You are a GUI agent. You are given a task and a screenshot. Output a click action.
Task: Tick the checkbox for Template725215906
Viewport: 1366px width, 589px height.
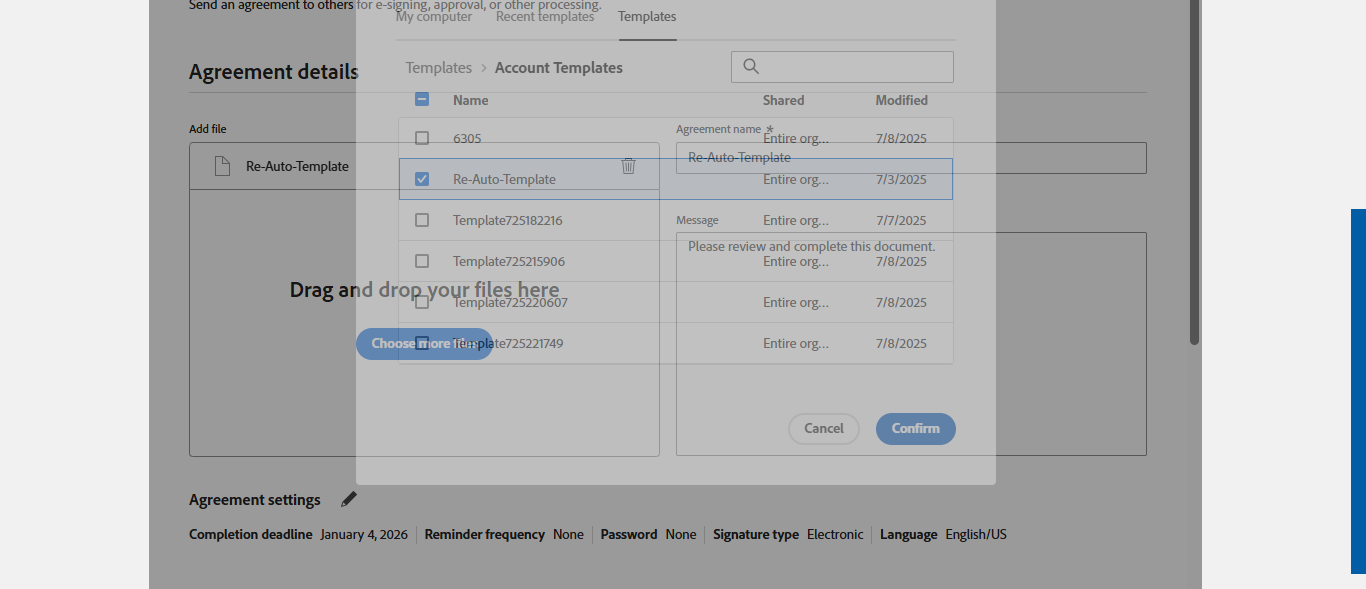coord(422,261)
